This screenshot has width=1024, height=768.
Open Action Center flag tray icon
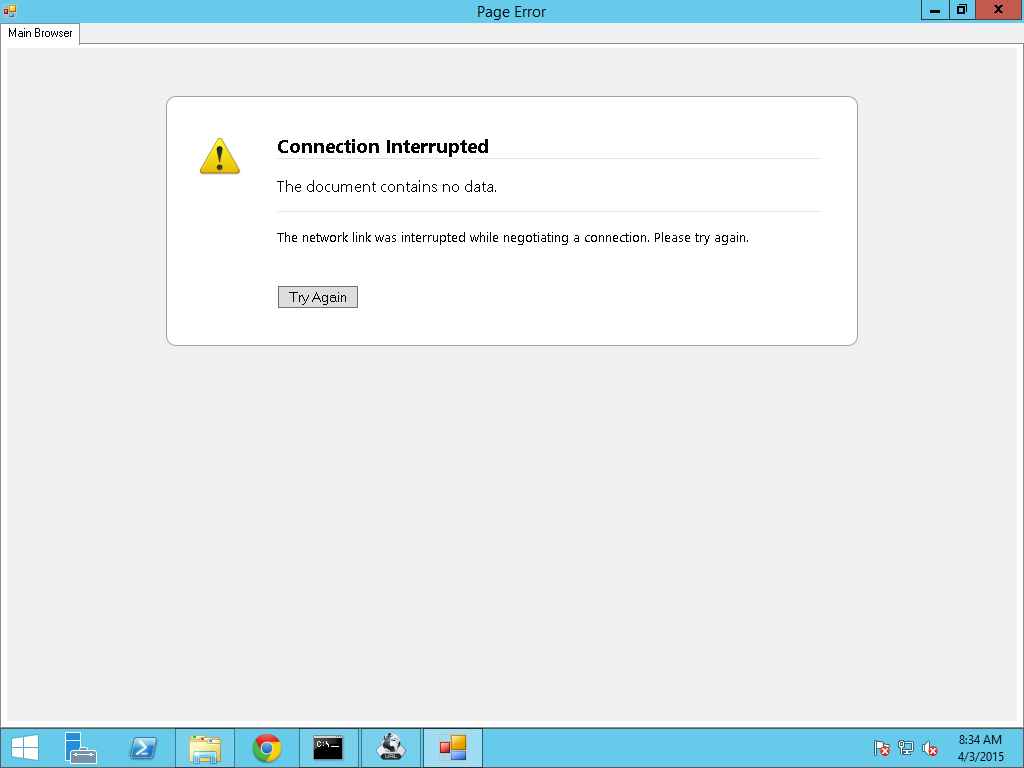881,748
